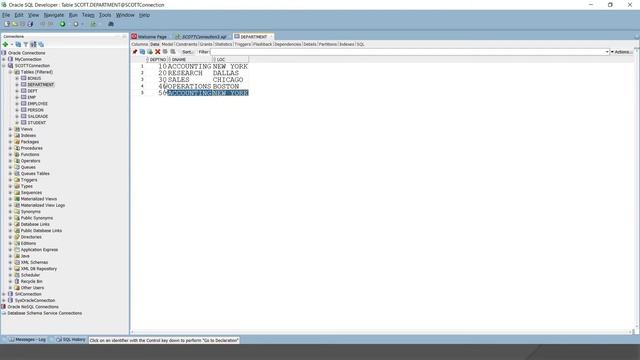This screenshot has height=360, width=640.
Task: Select the EMPLOYEE table in tree
Action: [38, 104]
